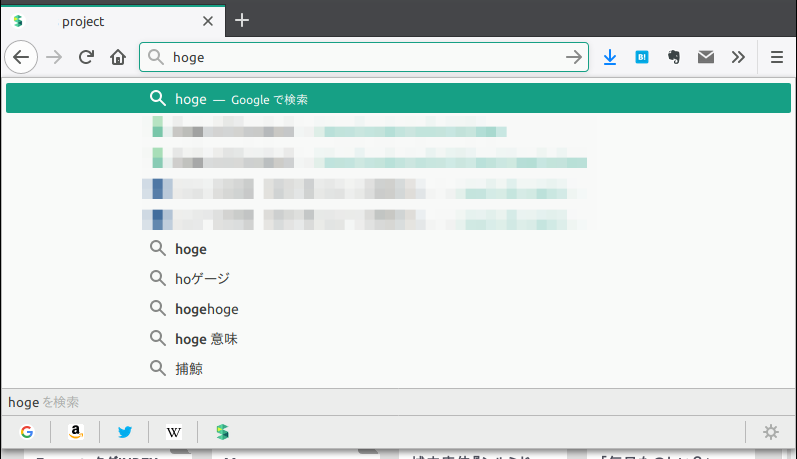Click inside the address bar with 'hoge'
This screenshot has height=459, width=797.
[x=364, y=57]
